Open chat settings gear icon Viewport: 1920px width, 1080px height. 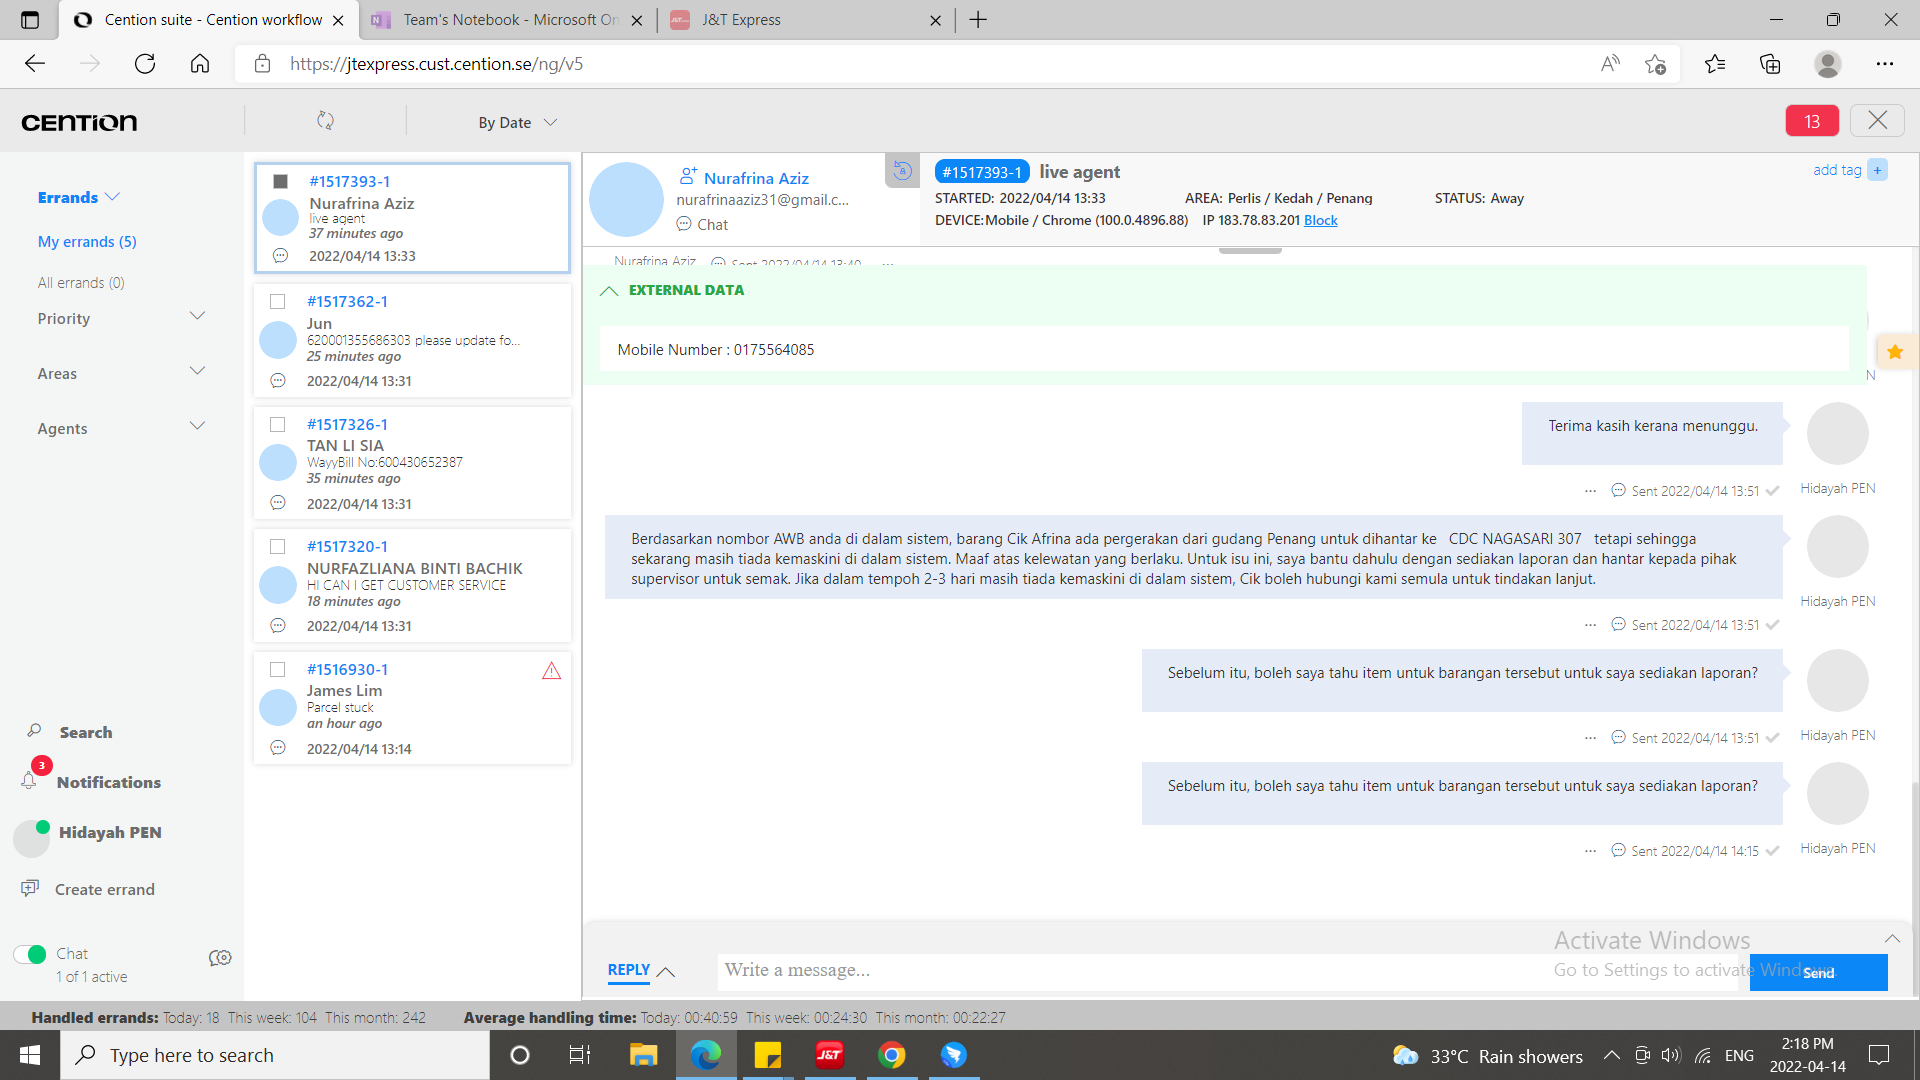[x=220, y=958]
